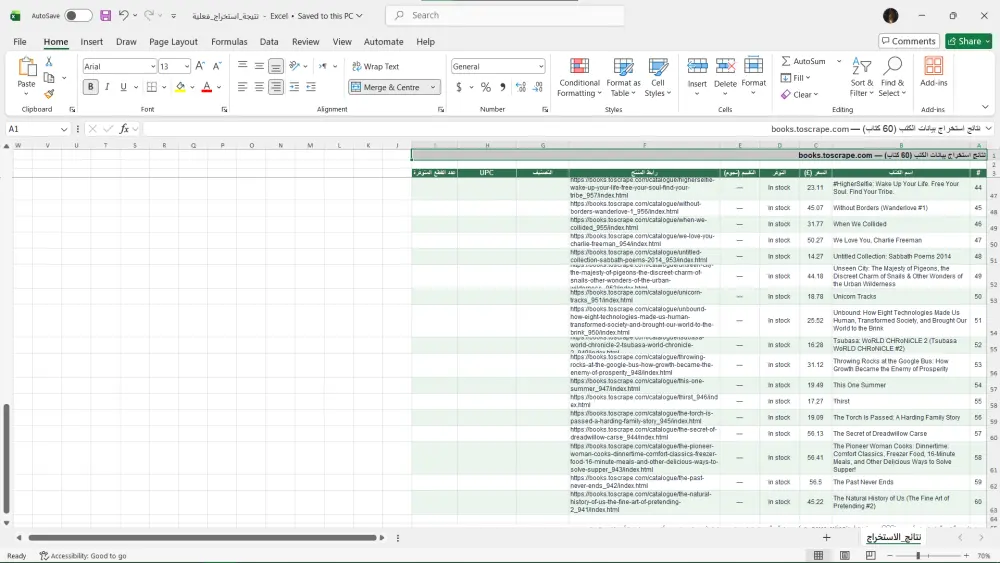
Task: Click AutoSum button
Action: 804,61
